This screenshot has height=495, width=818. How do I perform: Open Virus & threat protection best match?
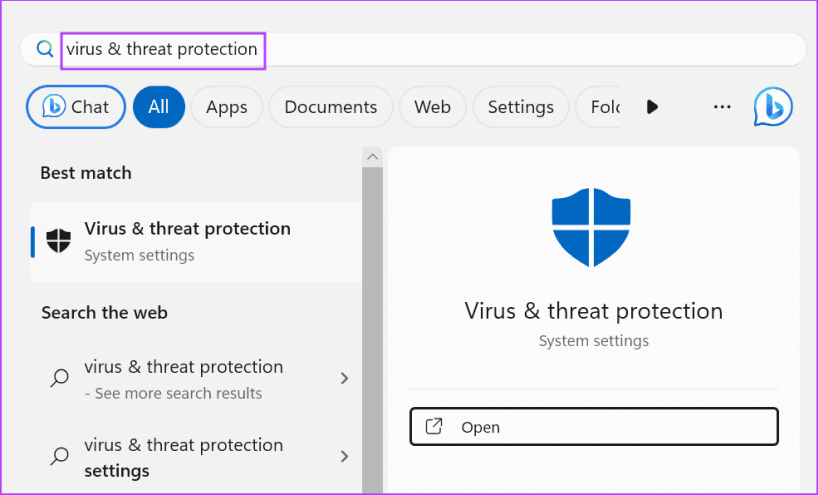(x=187, y=241)
